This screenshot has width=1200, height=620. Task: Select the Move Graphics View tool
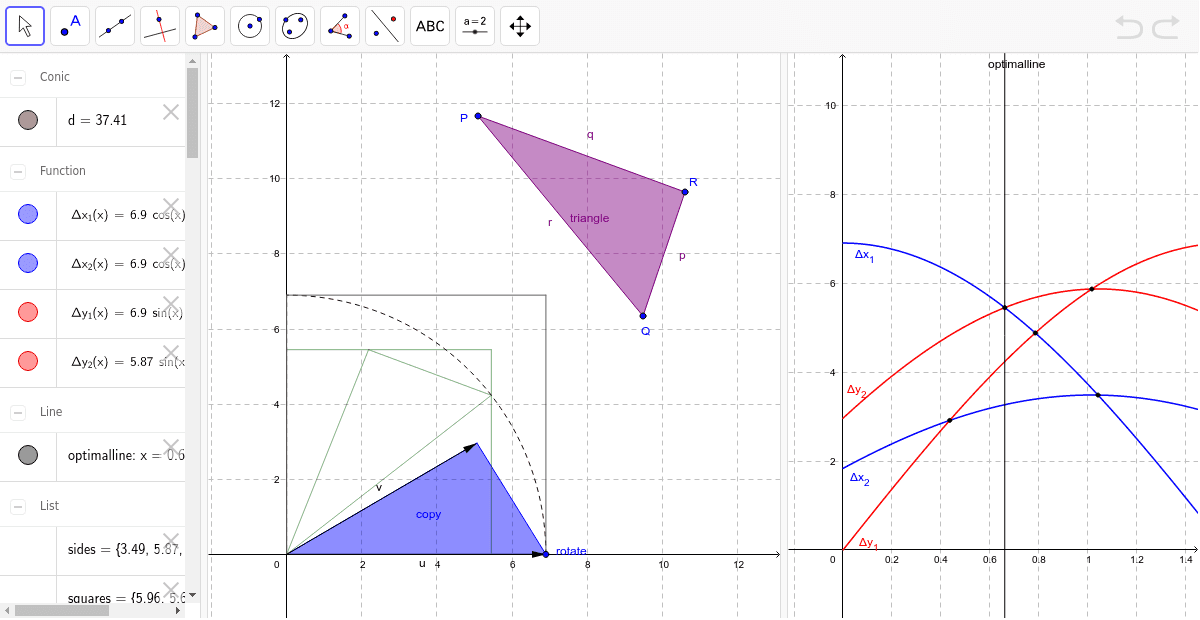[520, 26]
